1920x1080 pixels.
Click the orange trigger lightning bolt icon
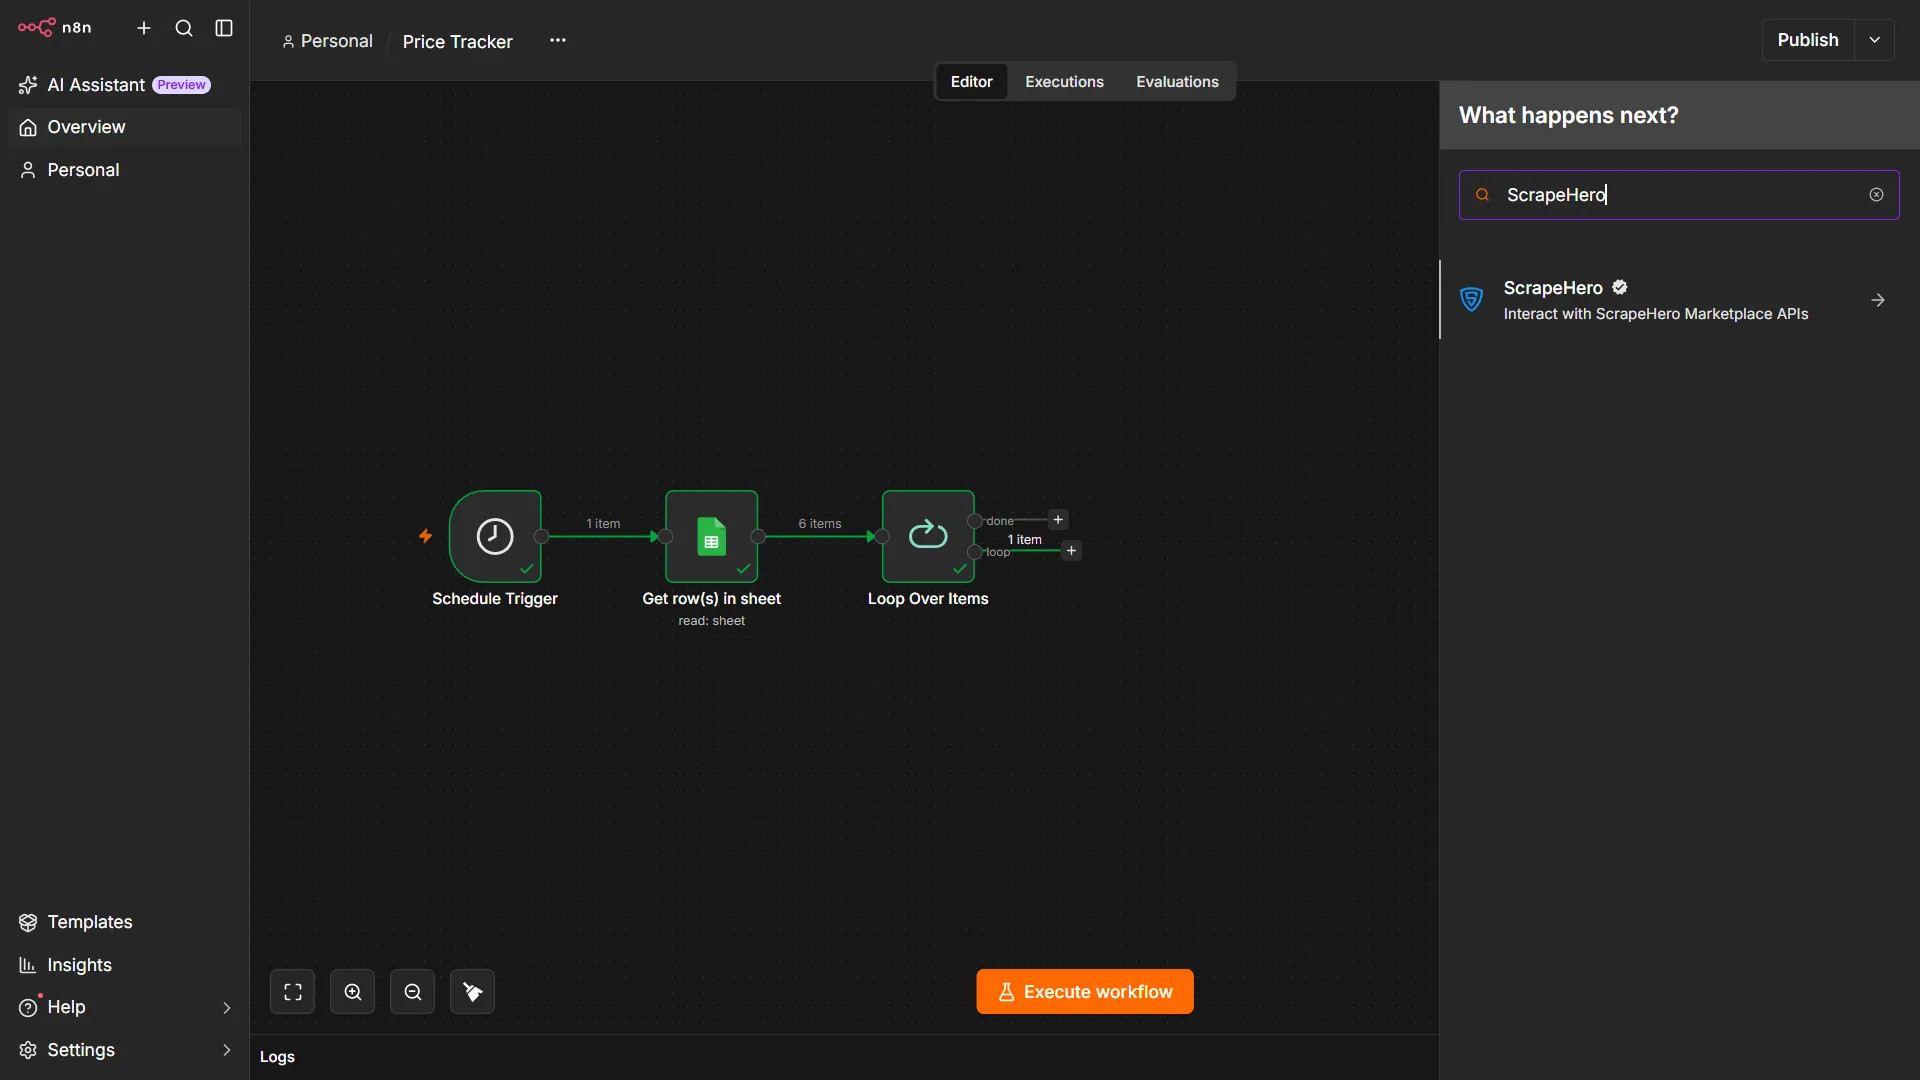tap(425, 536)
